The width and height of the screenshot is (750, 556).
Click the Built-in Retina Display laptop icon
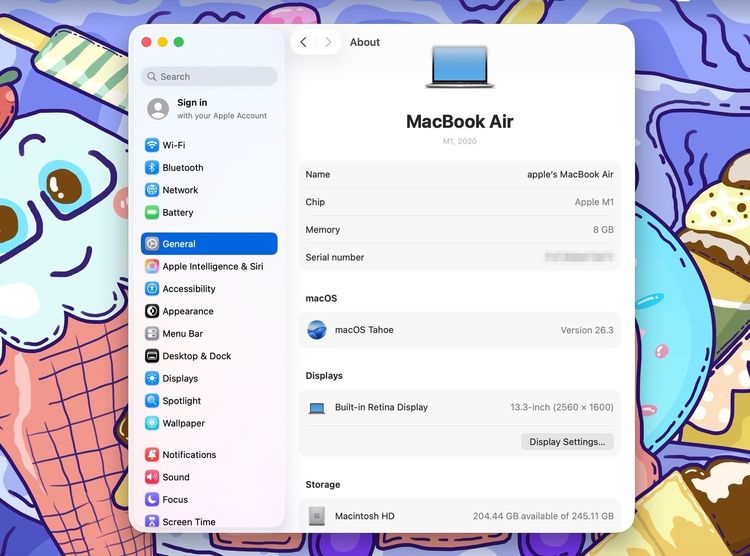click(x=317, y=408)
